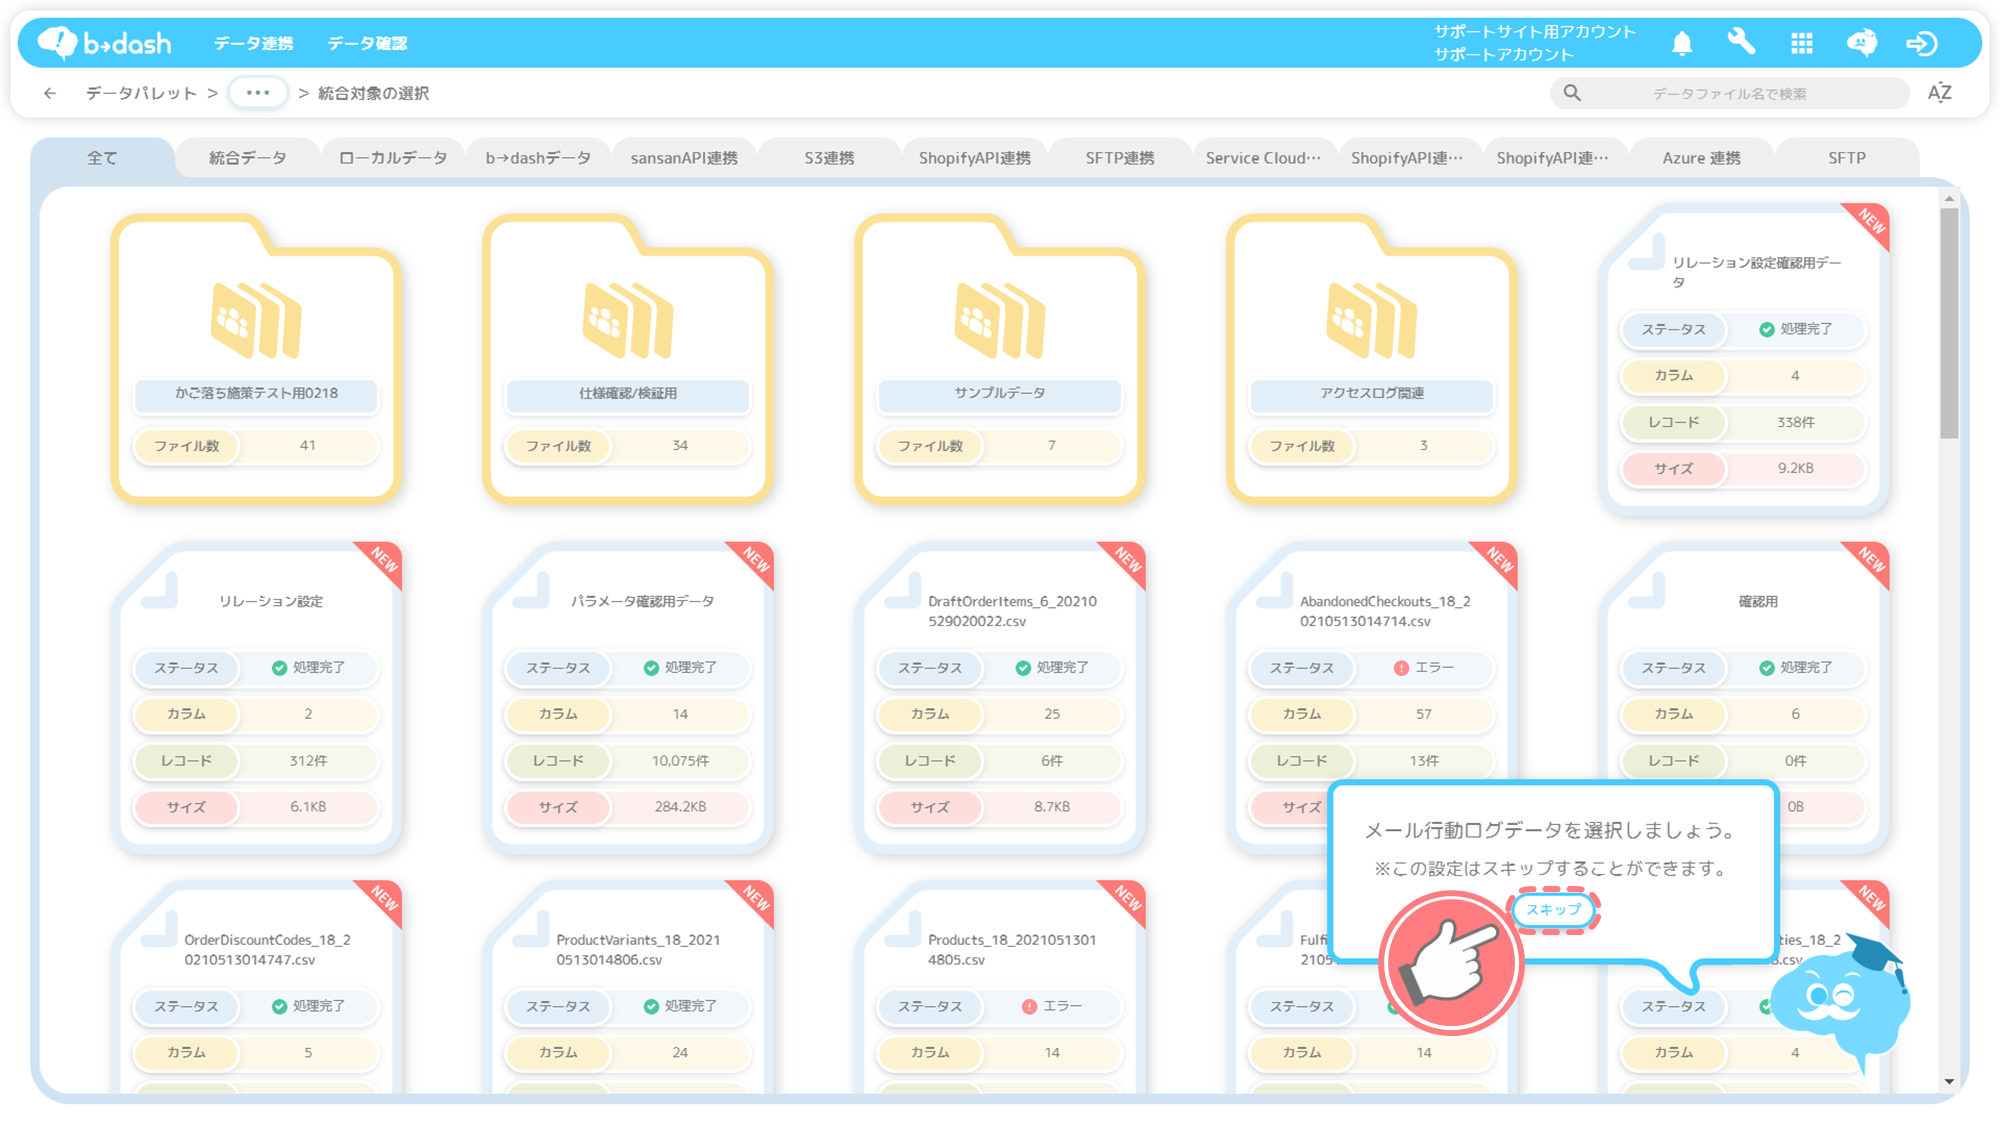Click file name ProductVariants_18_20210513014806.csv
The image size is (2000, 1125).
[638, 950]
